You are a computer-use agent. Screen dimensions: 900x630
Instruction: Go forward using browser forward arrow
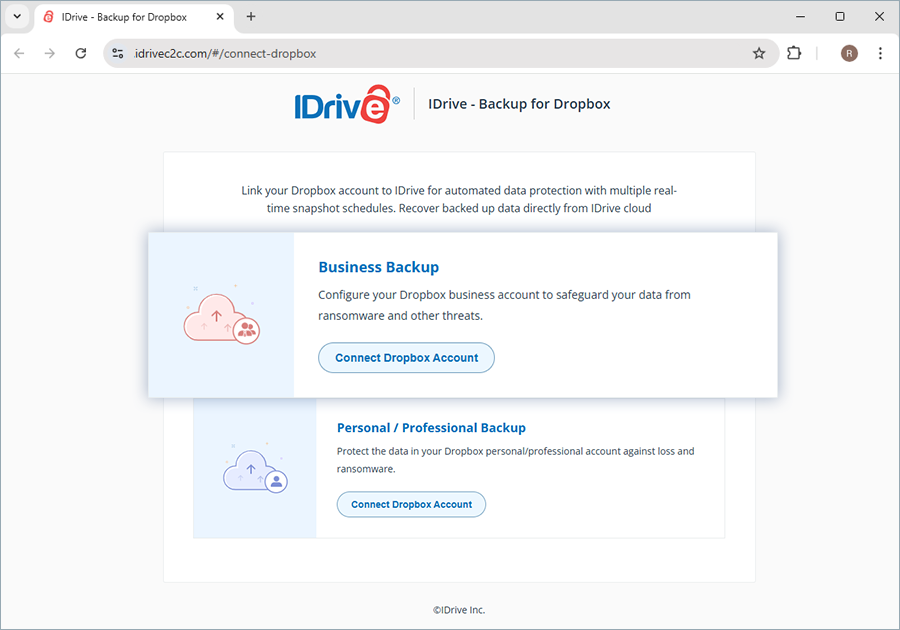coord(50,53)
